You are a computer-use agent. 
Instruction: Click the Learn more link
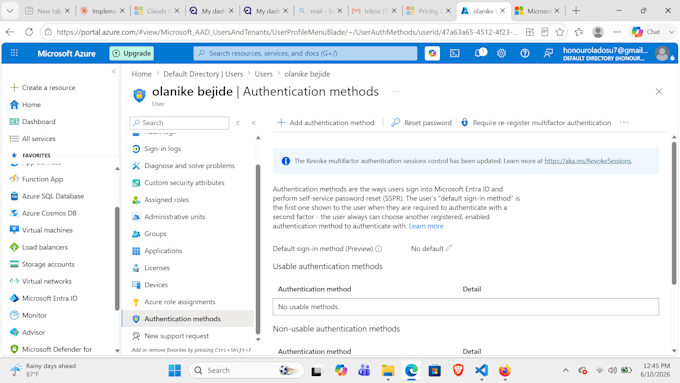pyautogui.click(x=426, y=226)
